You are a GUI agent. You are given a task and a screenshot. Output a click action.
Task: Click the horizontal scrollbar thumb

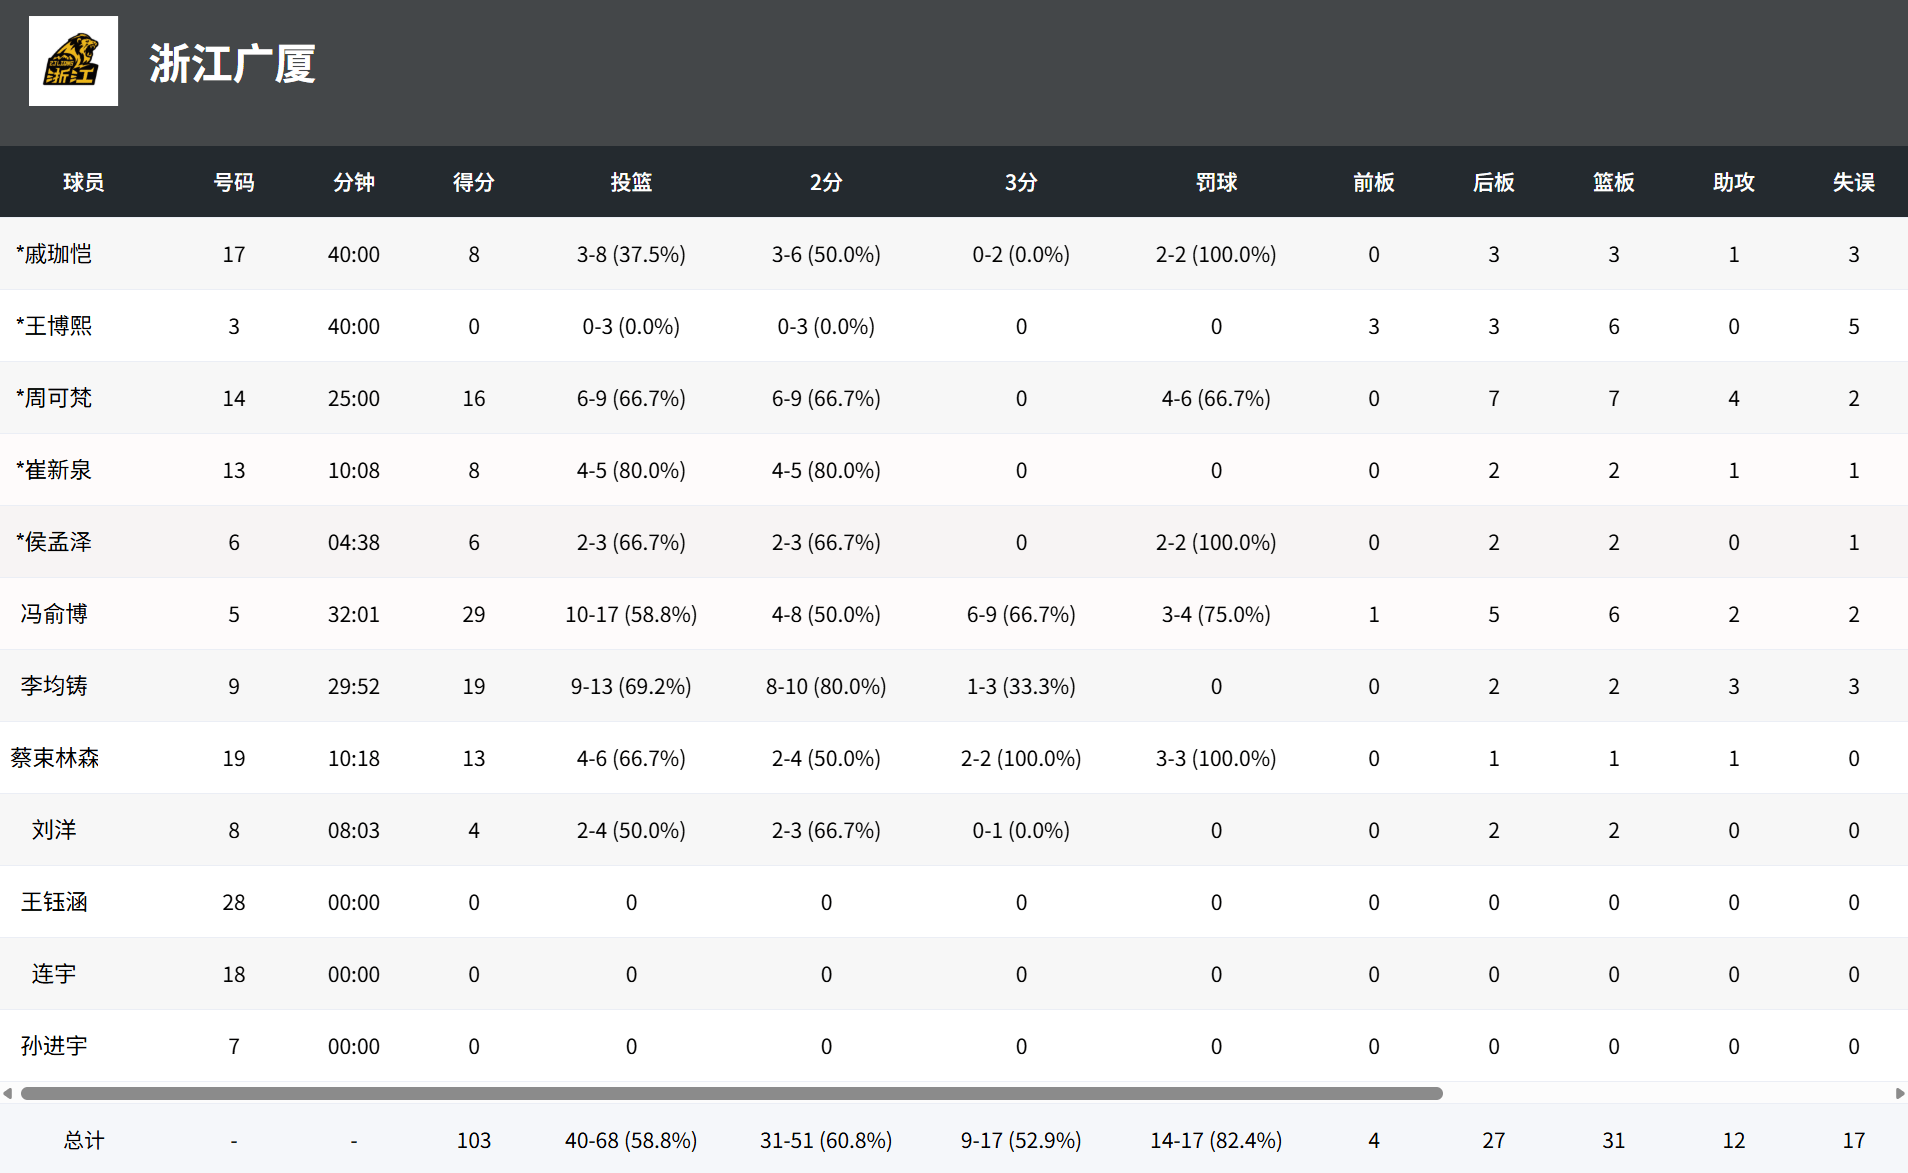click(730, 1093)
